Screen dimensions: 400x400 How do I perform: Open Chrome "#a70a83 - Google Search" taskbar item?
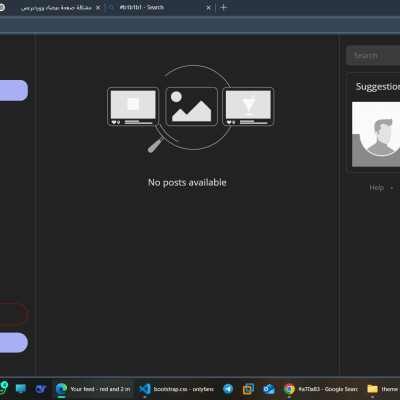[321, 389]
